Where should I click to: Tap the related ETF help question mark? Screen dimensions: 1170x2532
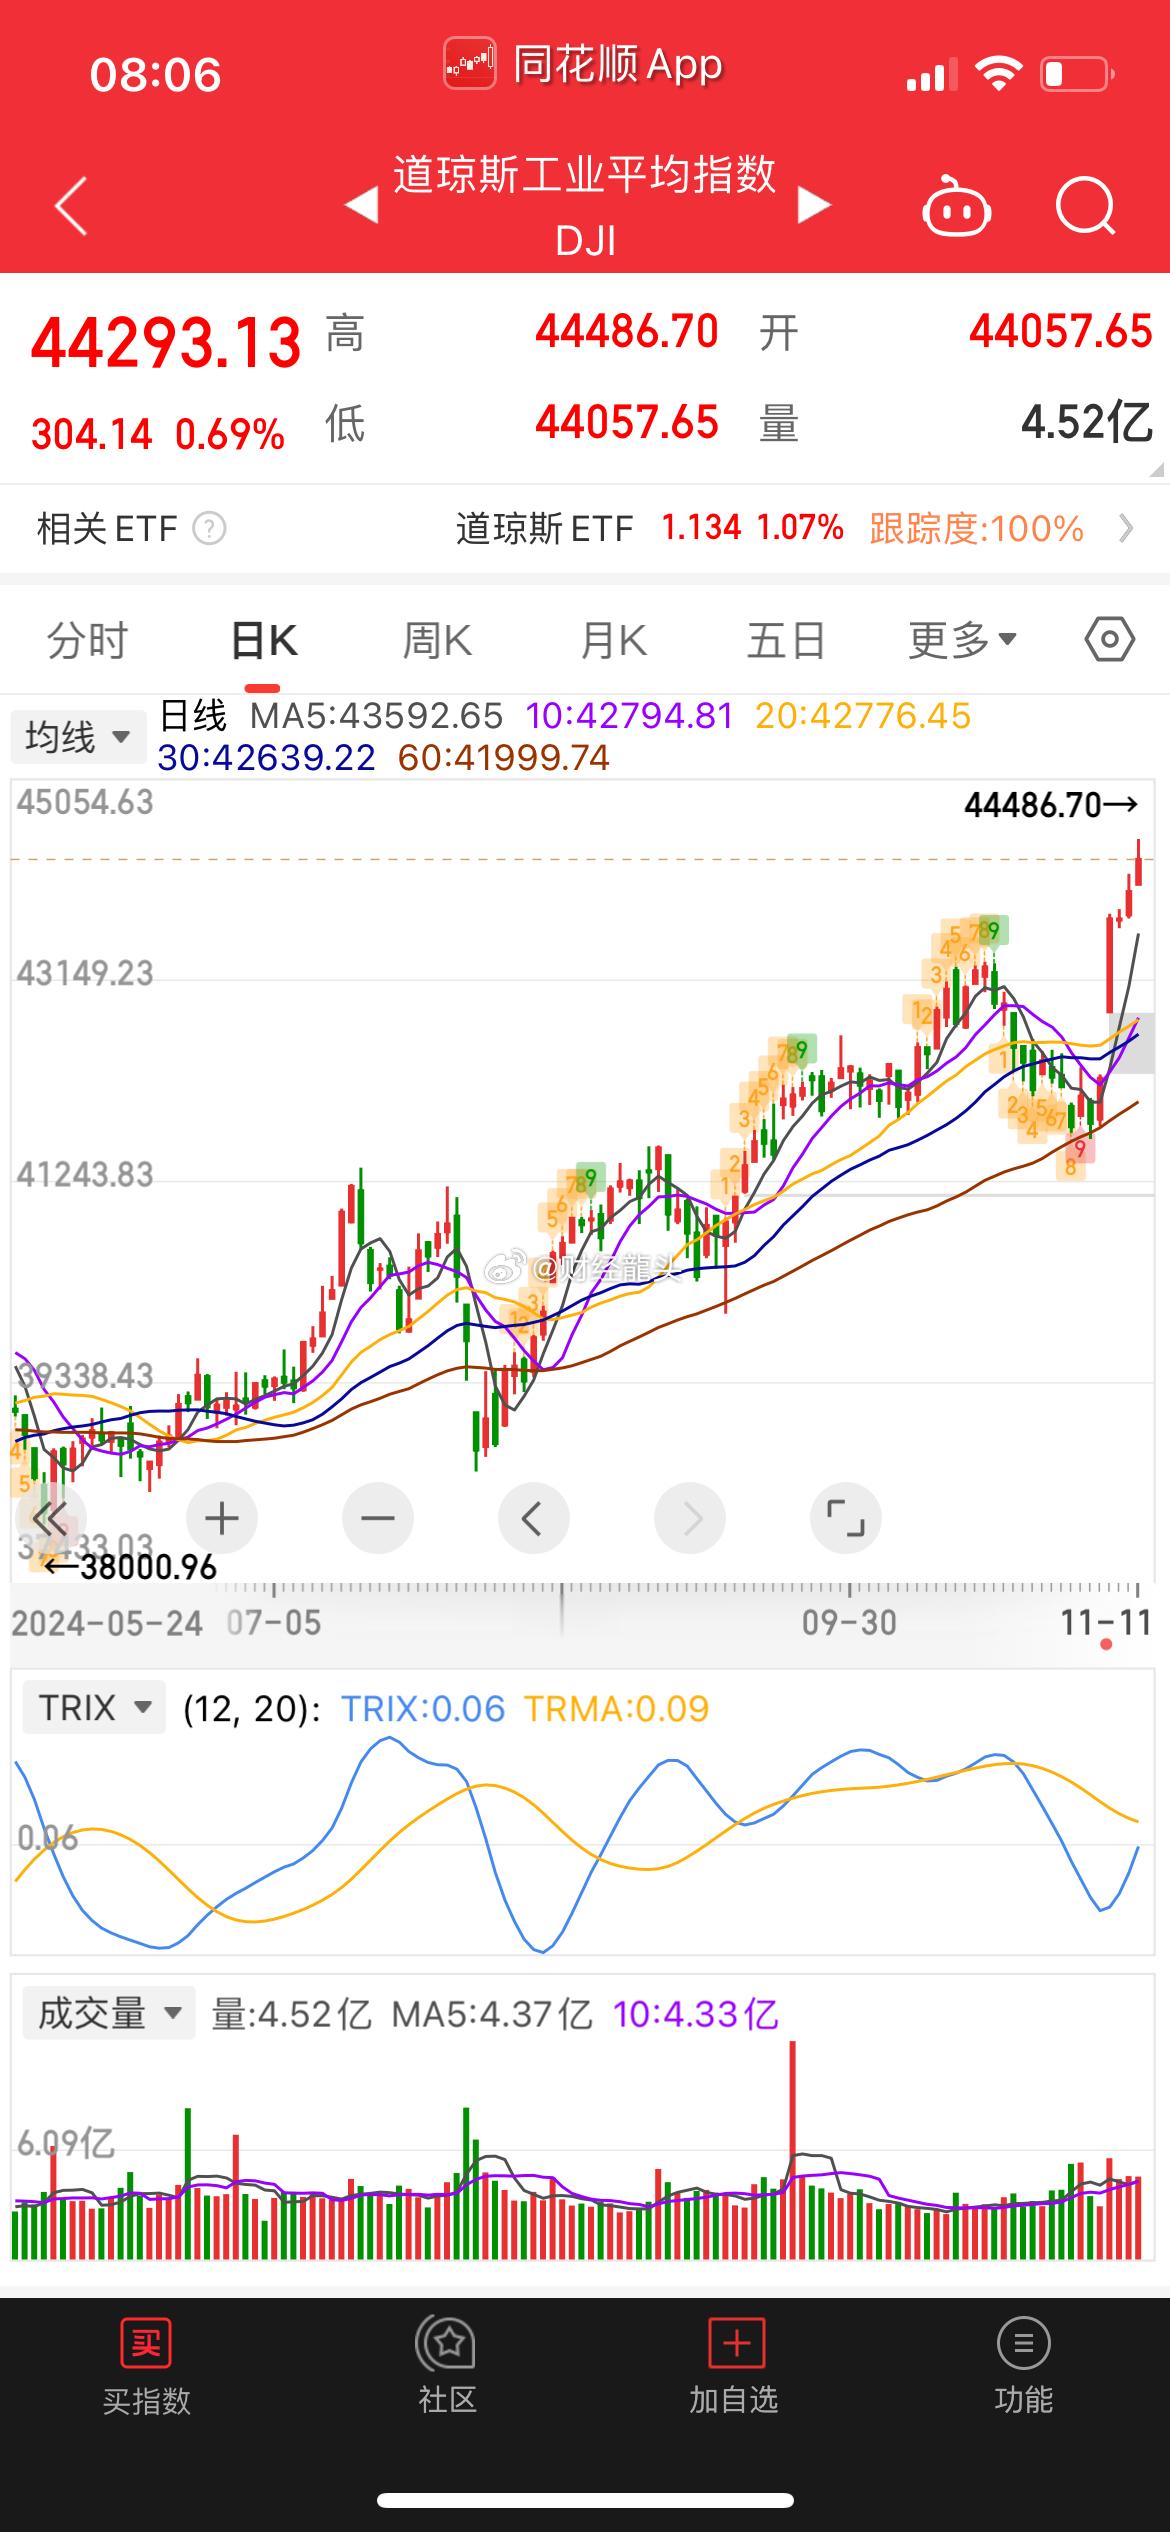point(209,528)
